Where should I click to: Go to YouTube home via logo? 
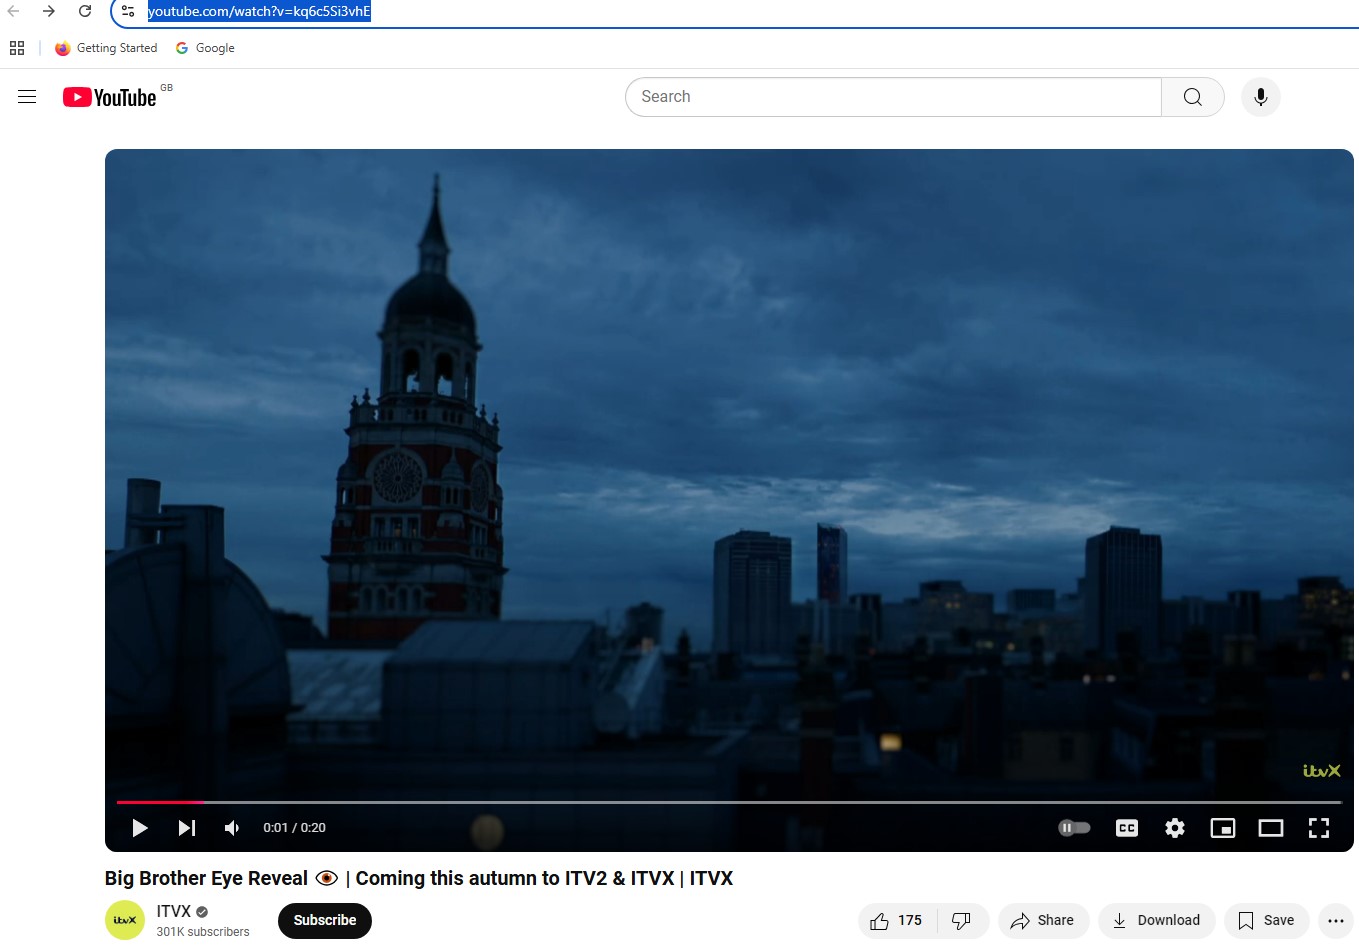tap(110, 97)
